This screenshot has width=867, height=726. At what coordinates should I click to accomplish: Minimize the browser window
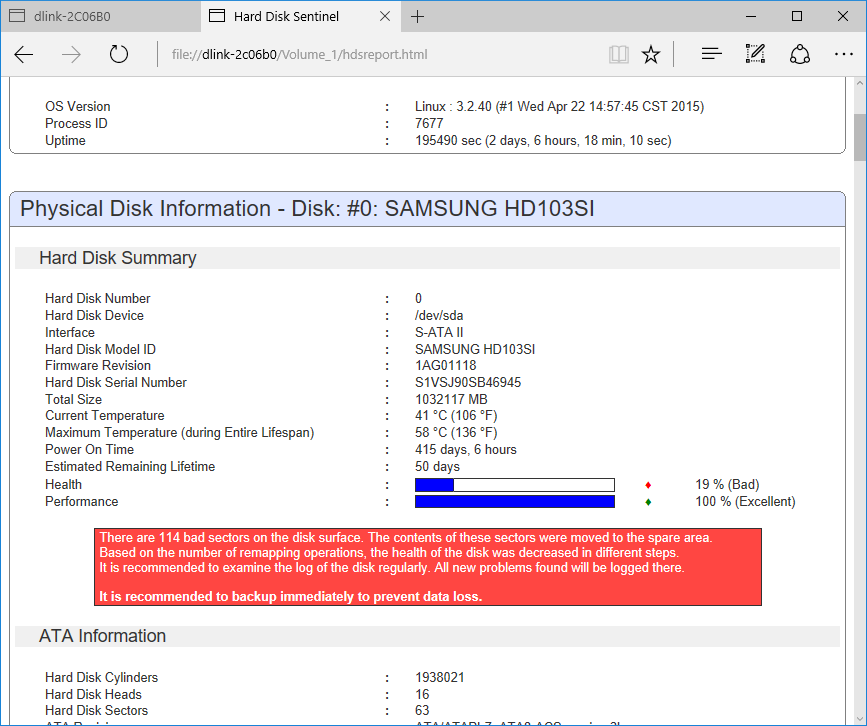click(x=751, y=17)
